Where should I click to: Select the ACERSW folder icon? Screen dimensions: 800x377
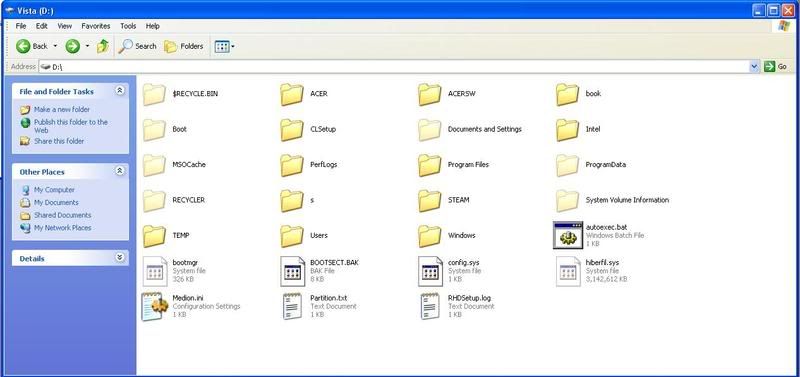coord(430,94)
